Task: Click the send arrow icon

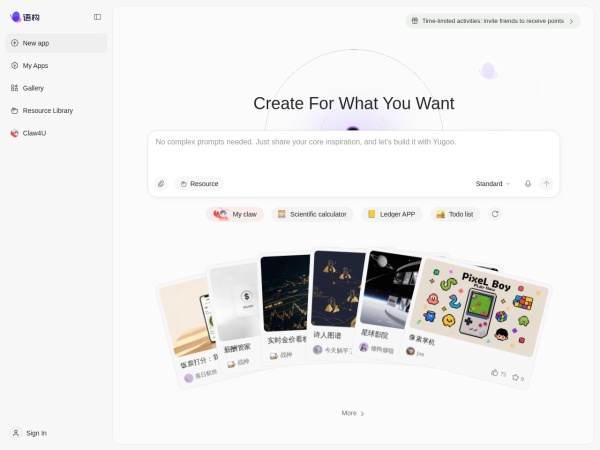Action: pyautogui.click(x=546, y=184)
